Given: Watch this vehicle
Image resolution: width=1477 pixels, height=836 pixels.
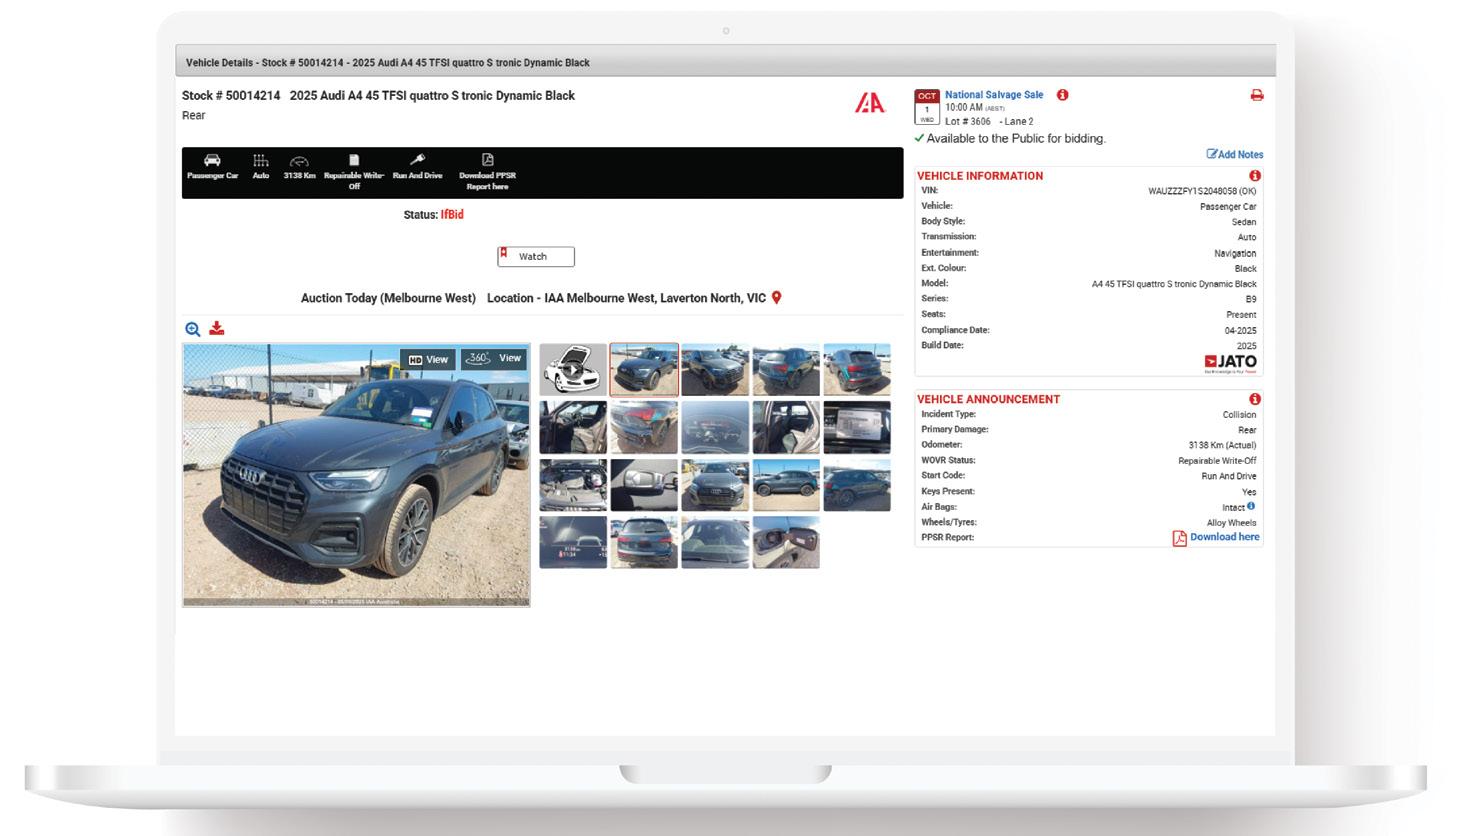Looking at the screenshot, I should 536,257.
